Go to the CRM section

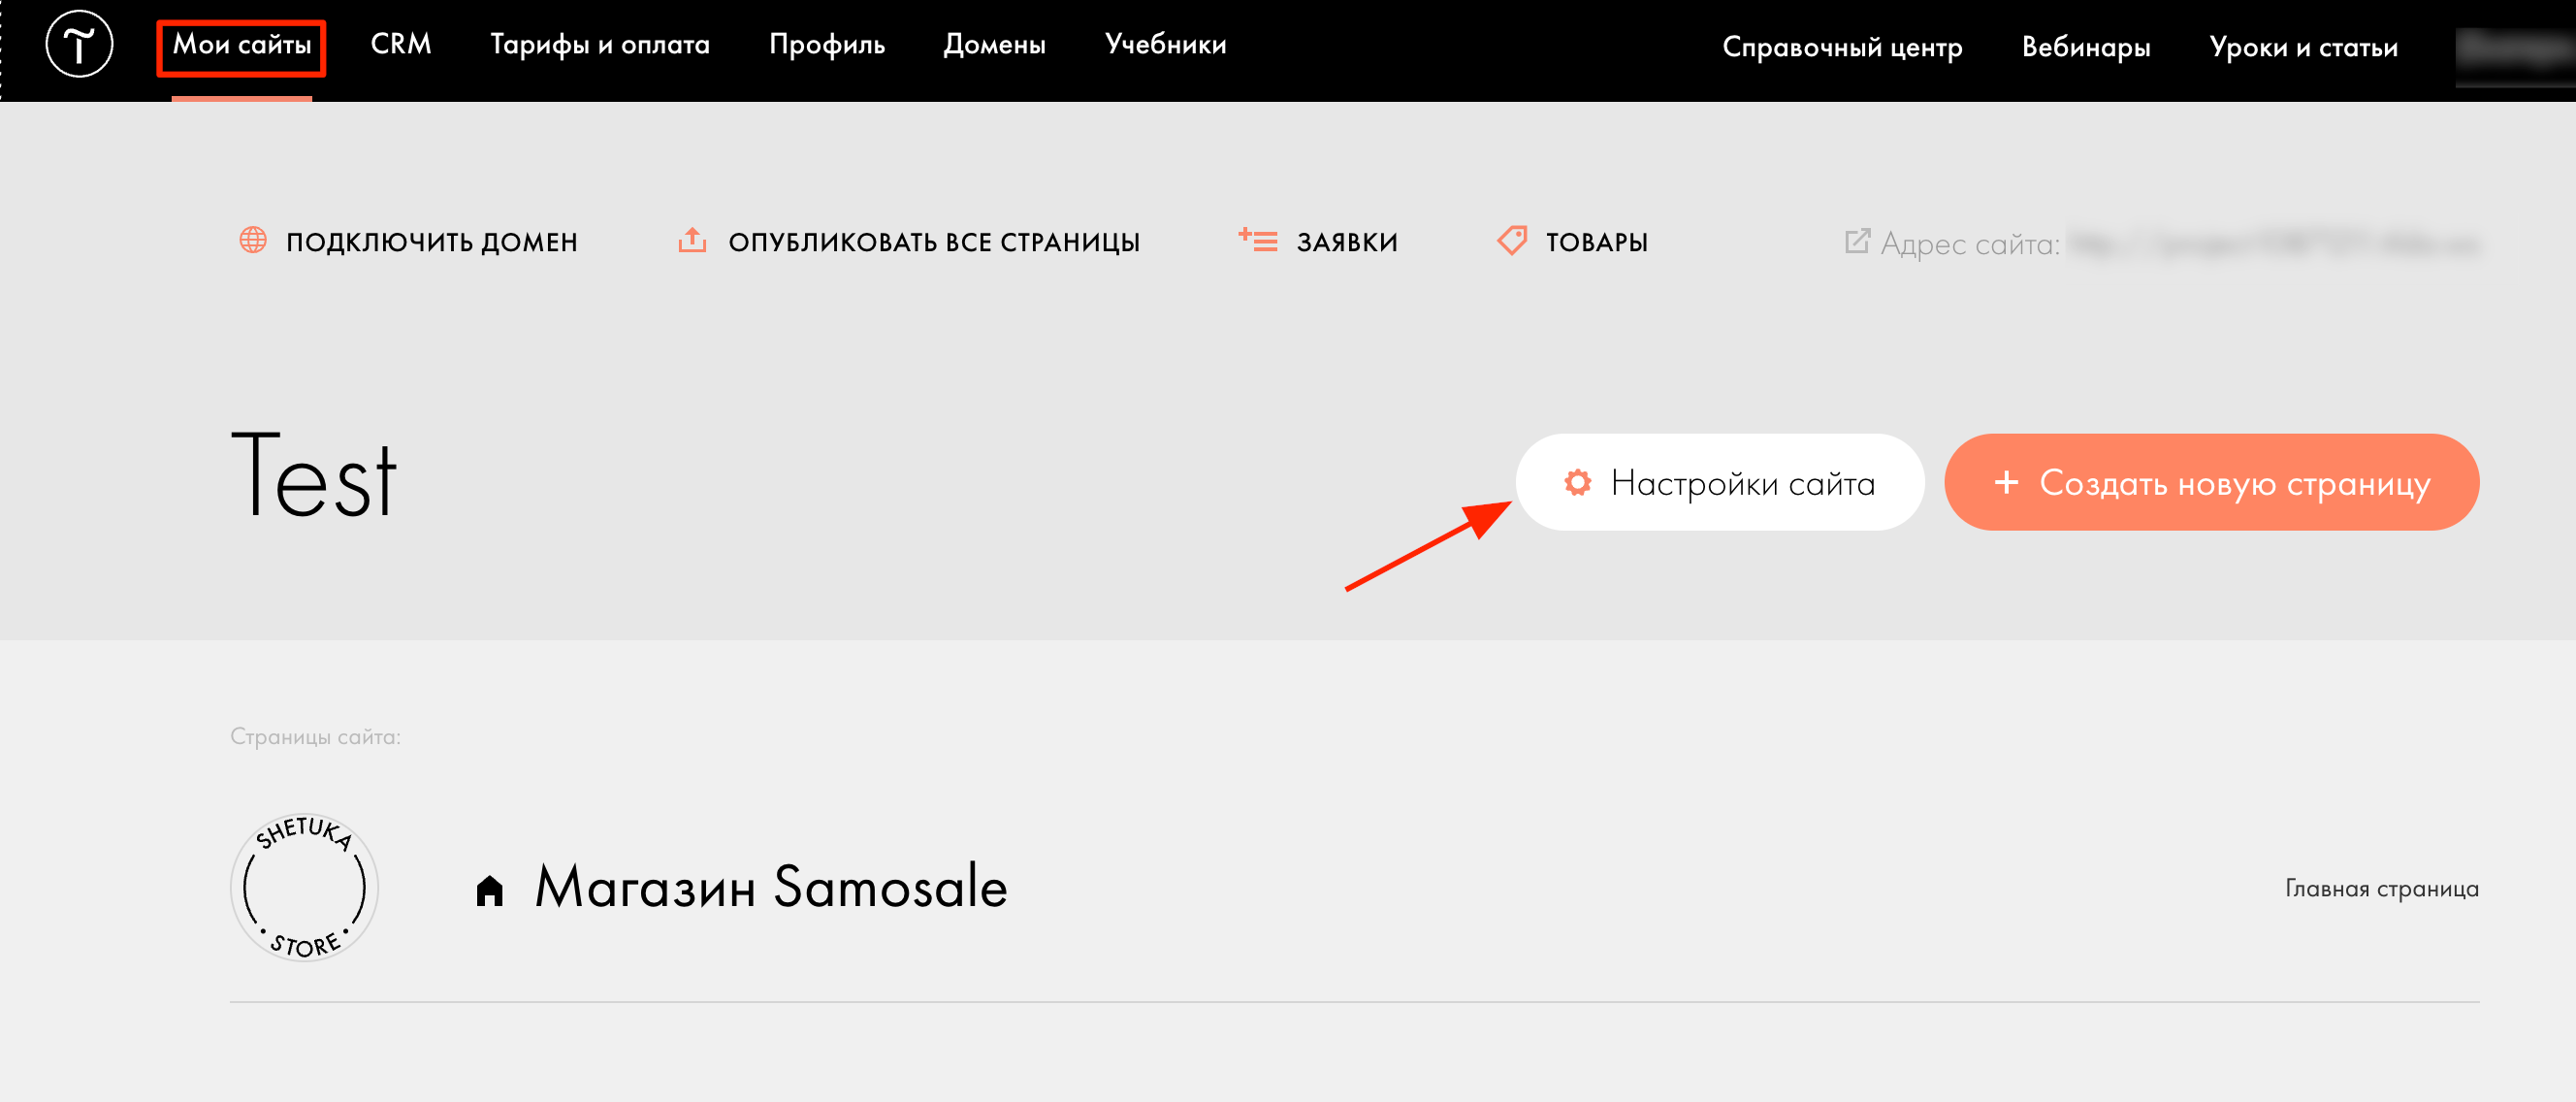(401, 45)
